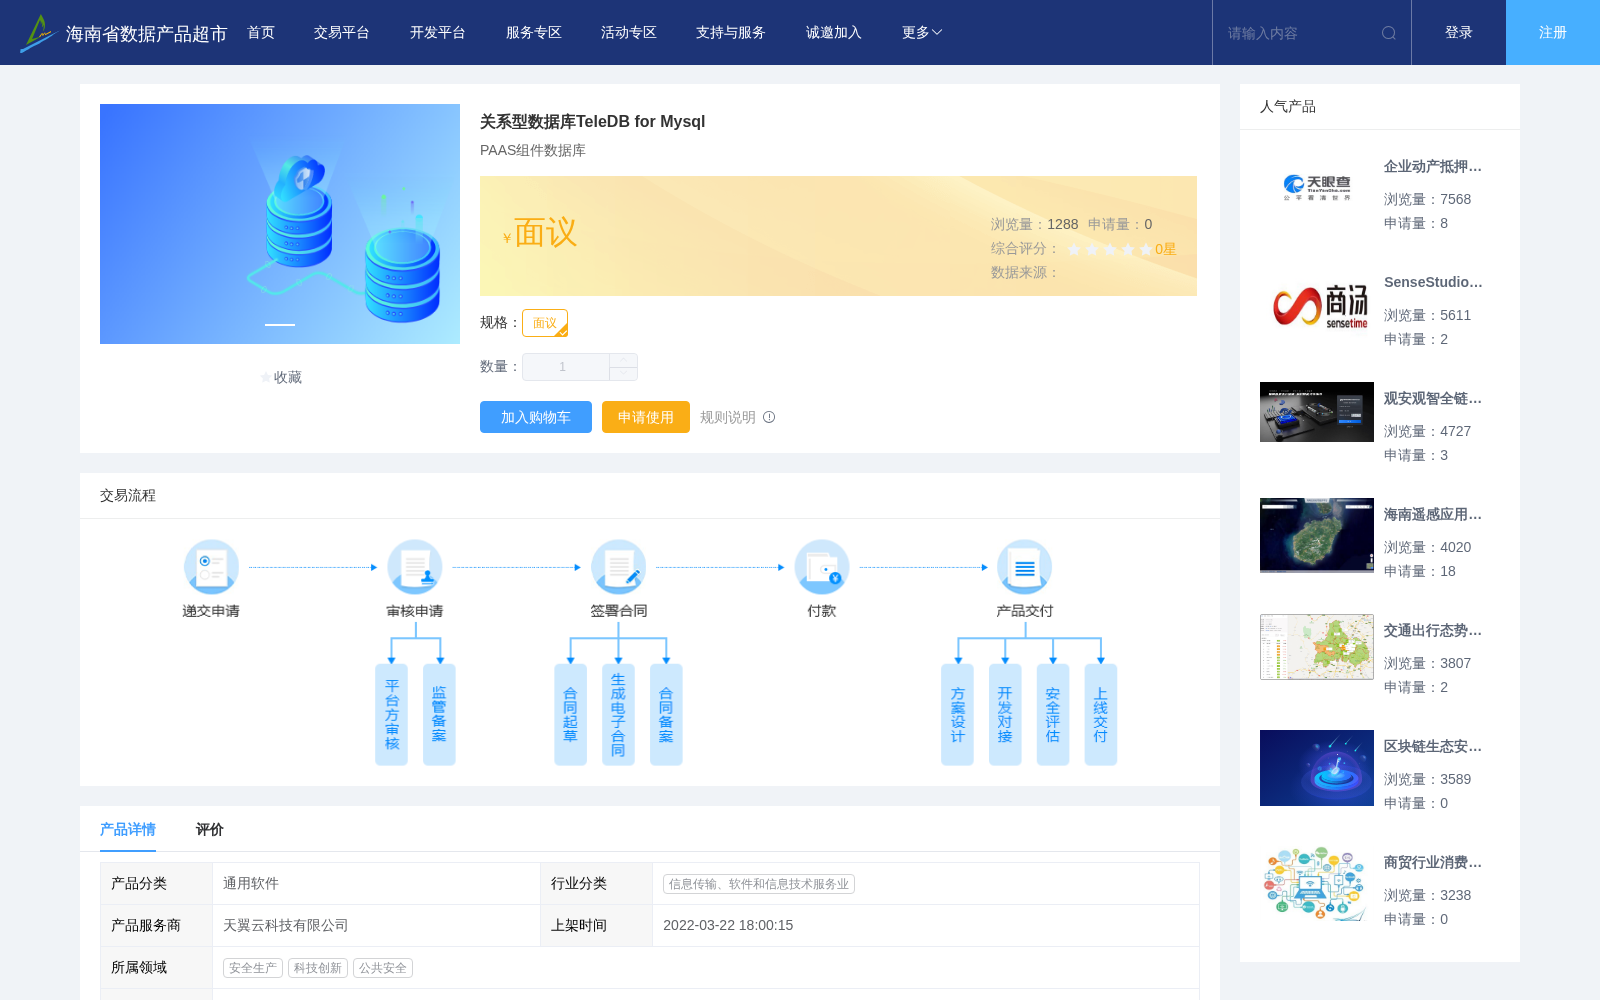1600x1000 pixels.
Task: Open the 诚邀加入 menu item
Action: point(834,33)
